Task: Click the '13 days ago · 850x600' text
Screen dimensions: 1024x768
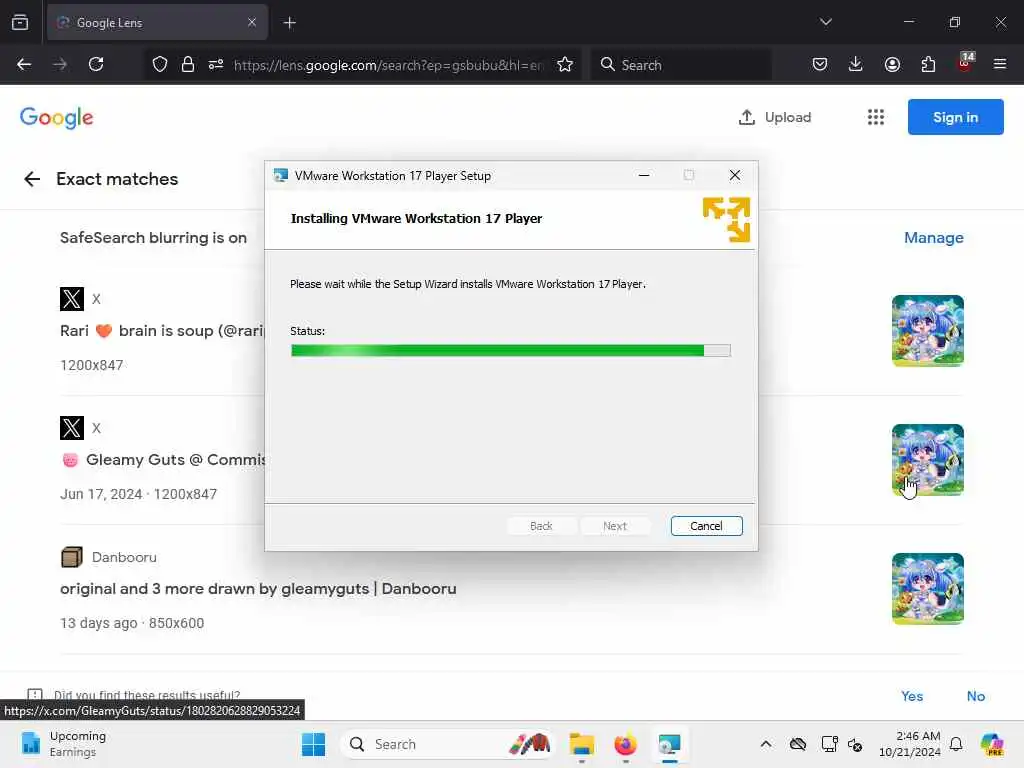Action: (132, 623)
